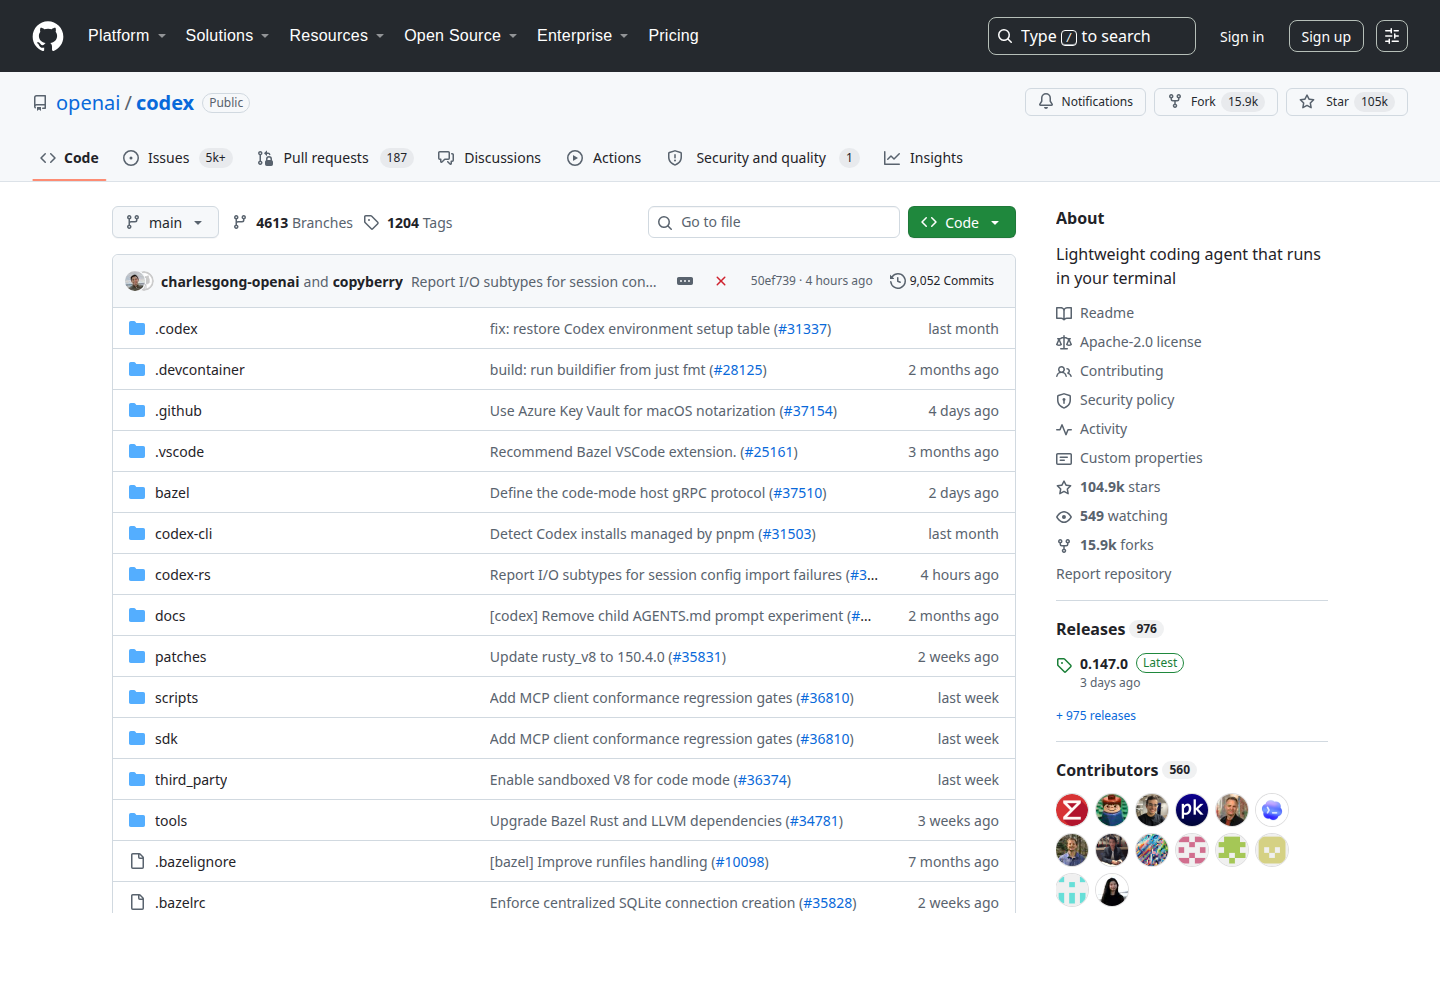
Task: Open the 9,052 Commits history
Action: point(942,281)
